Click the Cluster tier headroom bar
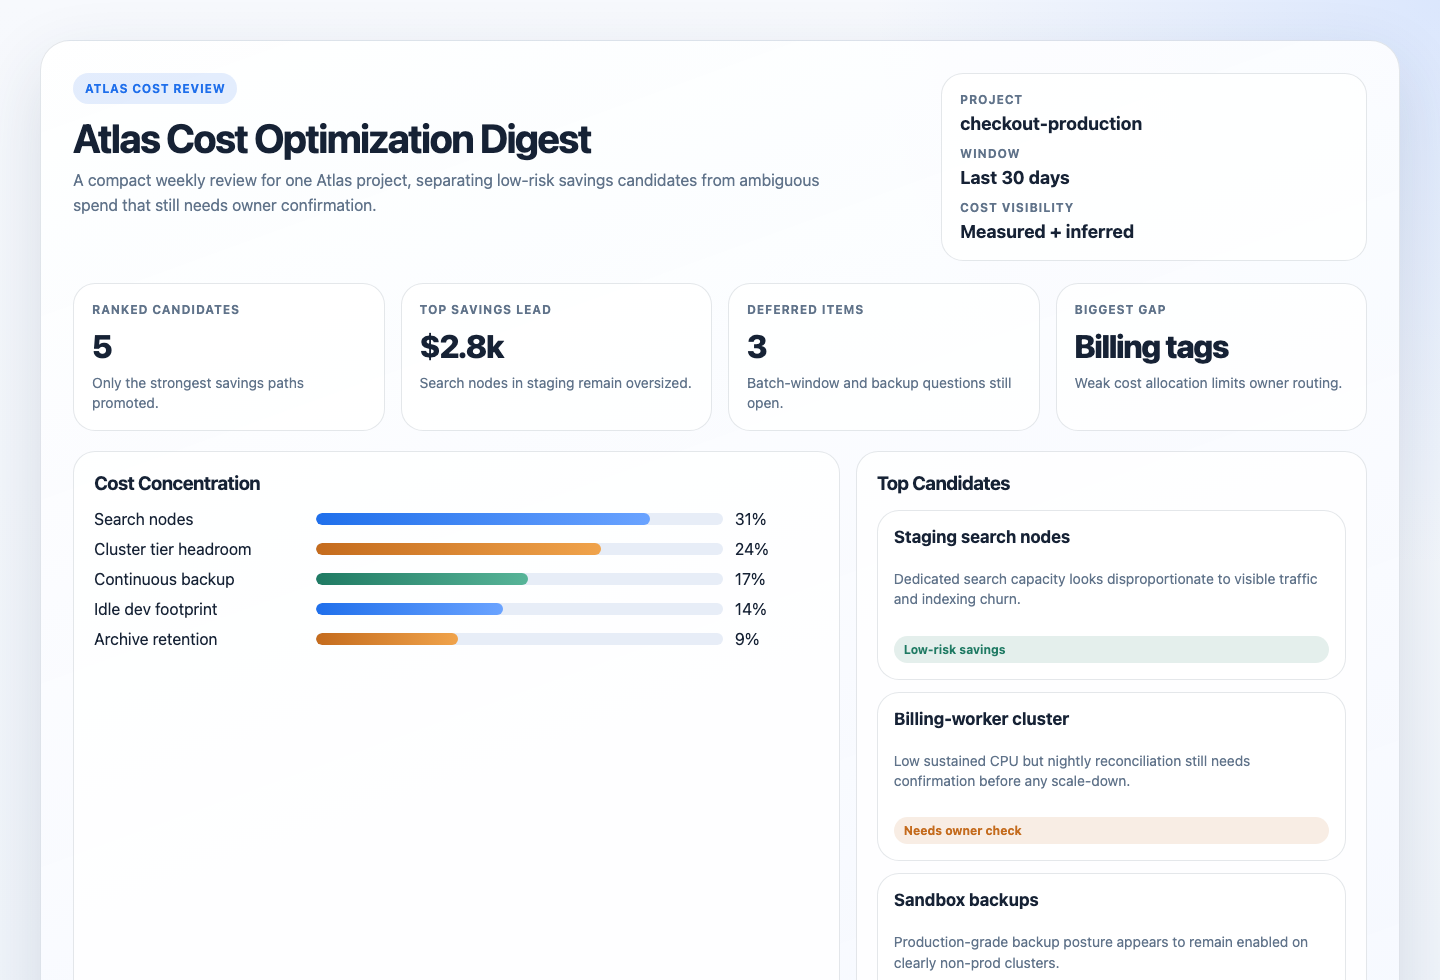The height and width of the screenshot is (980, 1440). pyautogui.click(x=519, y=549)
